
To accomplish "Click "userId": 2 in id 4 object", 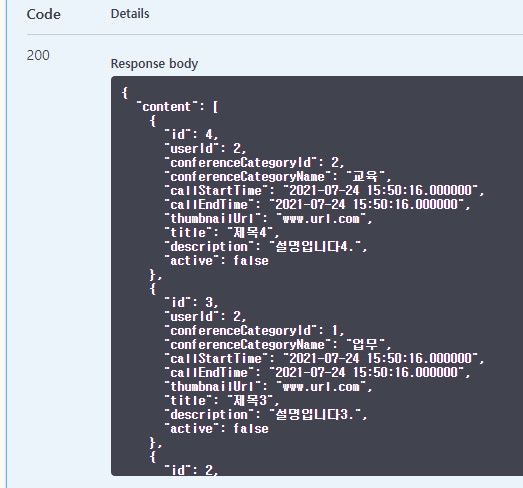I will [205, 148].
